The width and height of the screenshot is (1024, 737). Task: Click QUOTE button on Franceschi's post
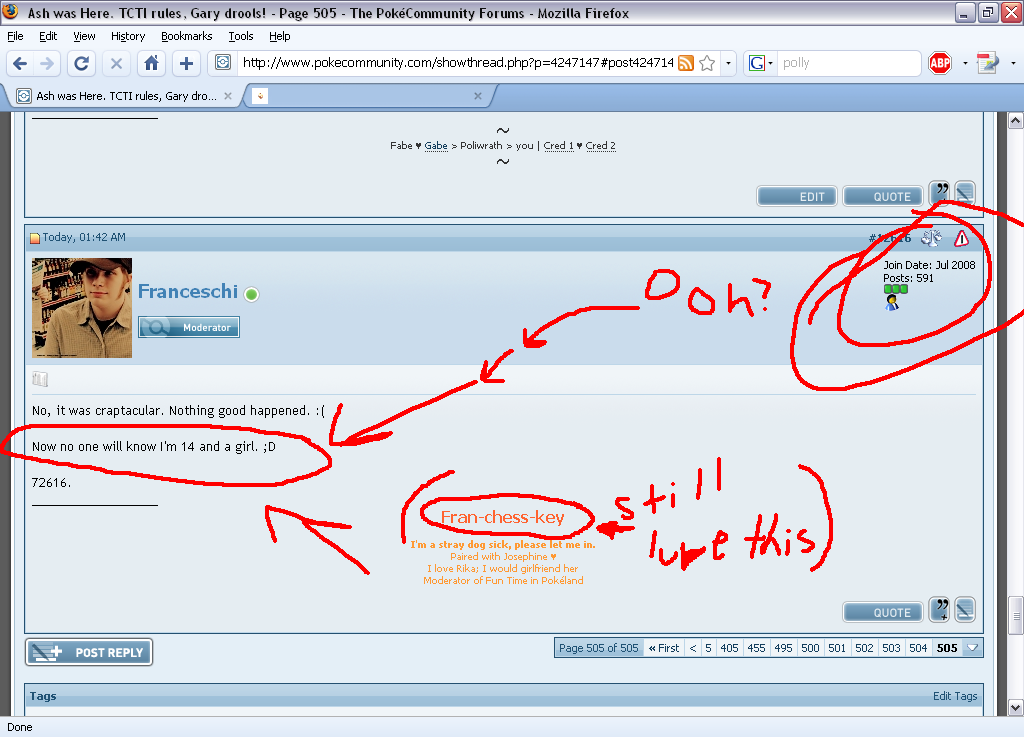[883, 612]
